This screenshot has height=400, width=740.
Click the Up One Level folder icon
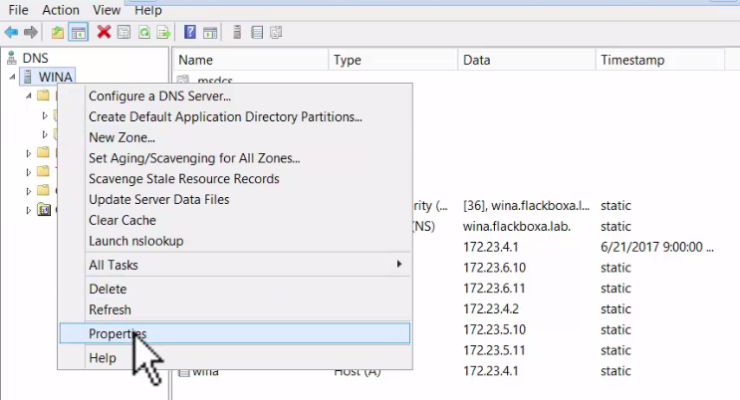pyautogui.click(x=57, y=33)
